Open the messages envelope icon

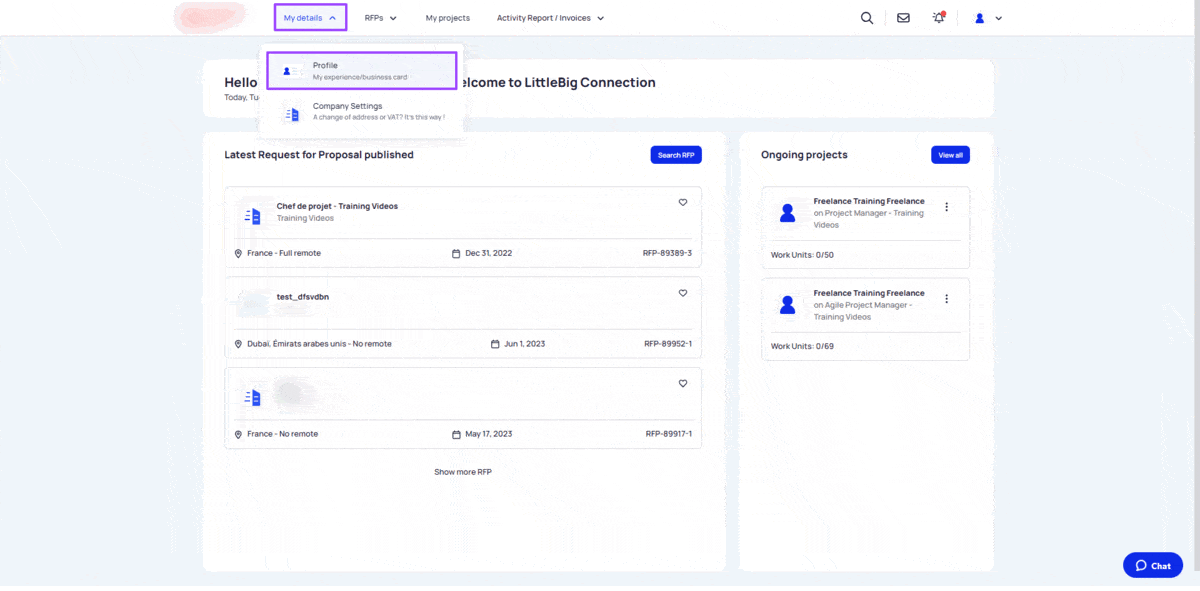(x=903, y=18)
